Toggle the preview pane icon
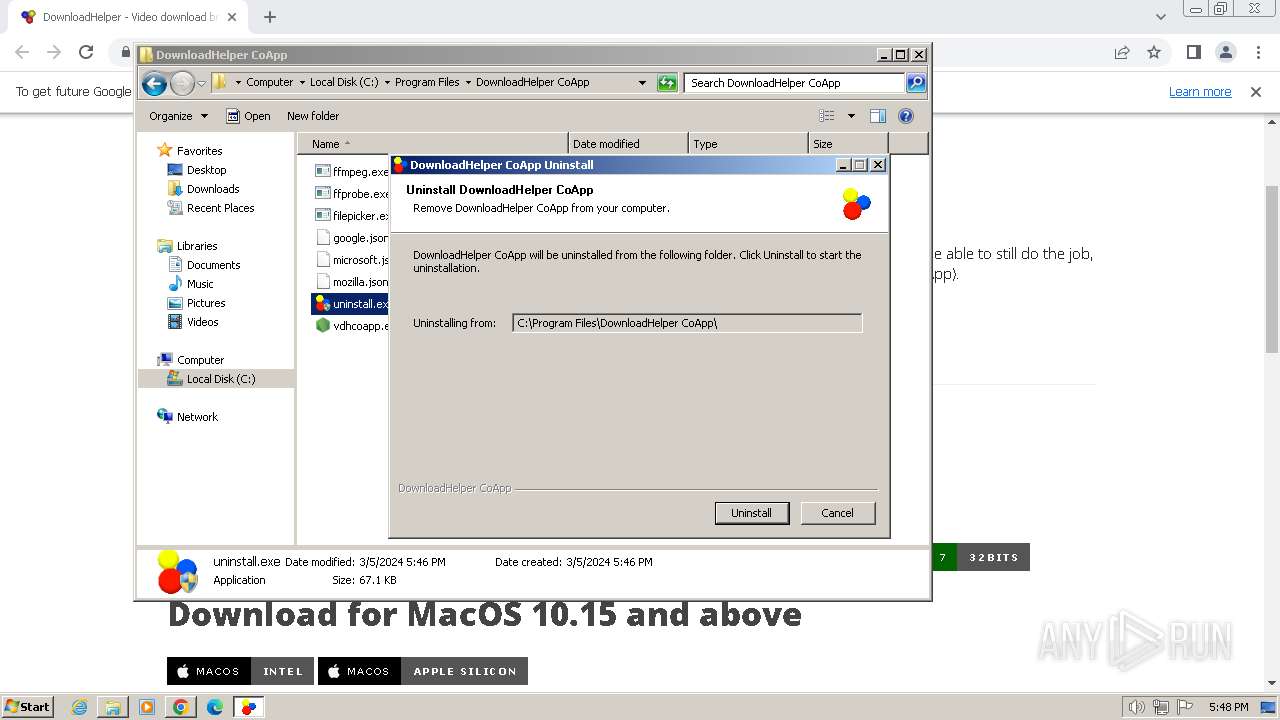The width and height of the screenshot is (1280, 720). coord(878,116)
